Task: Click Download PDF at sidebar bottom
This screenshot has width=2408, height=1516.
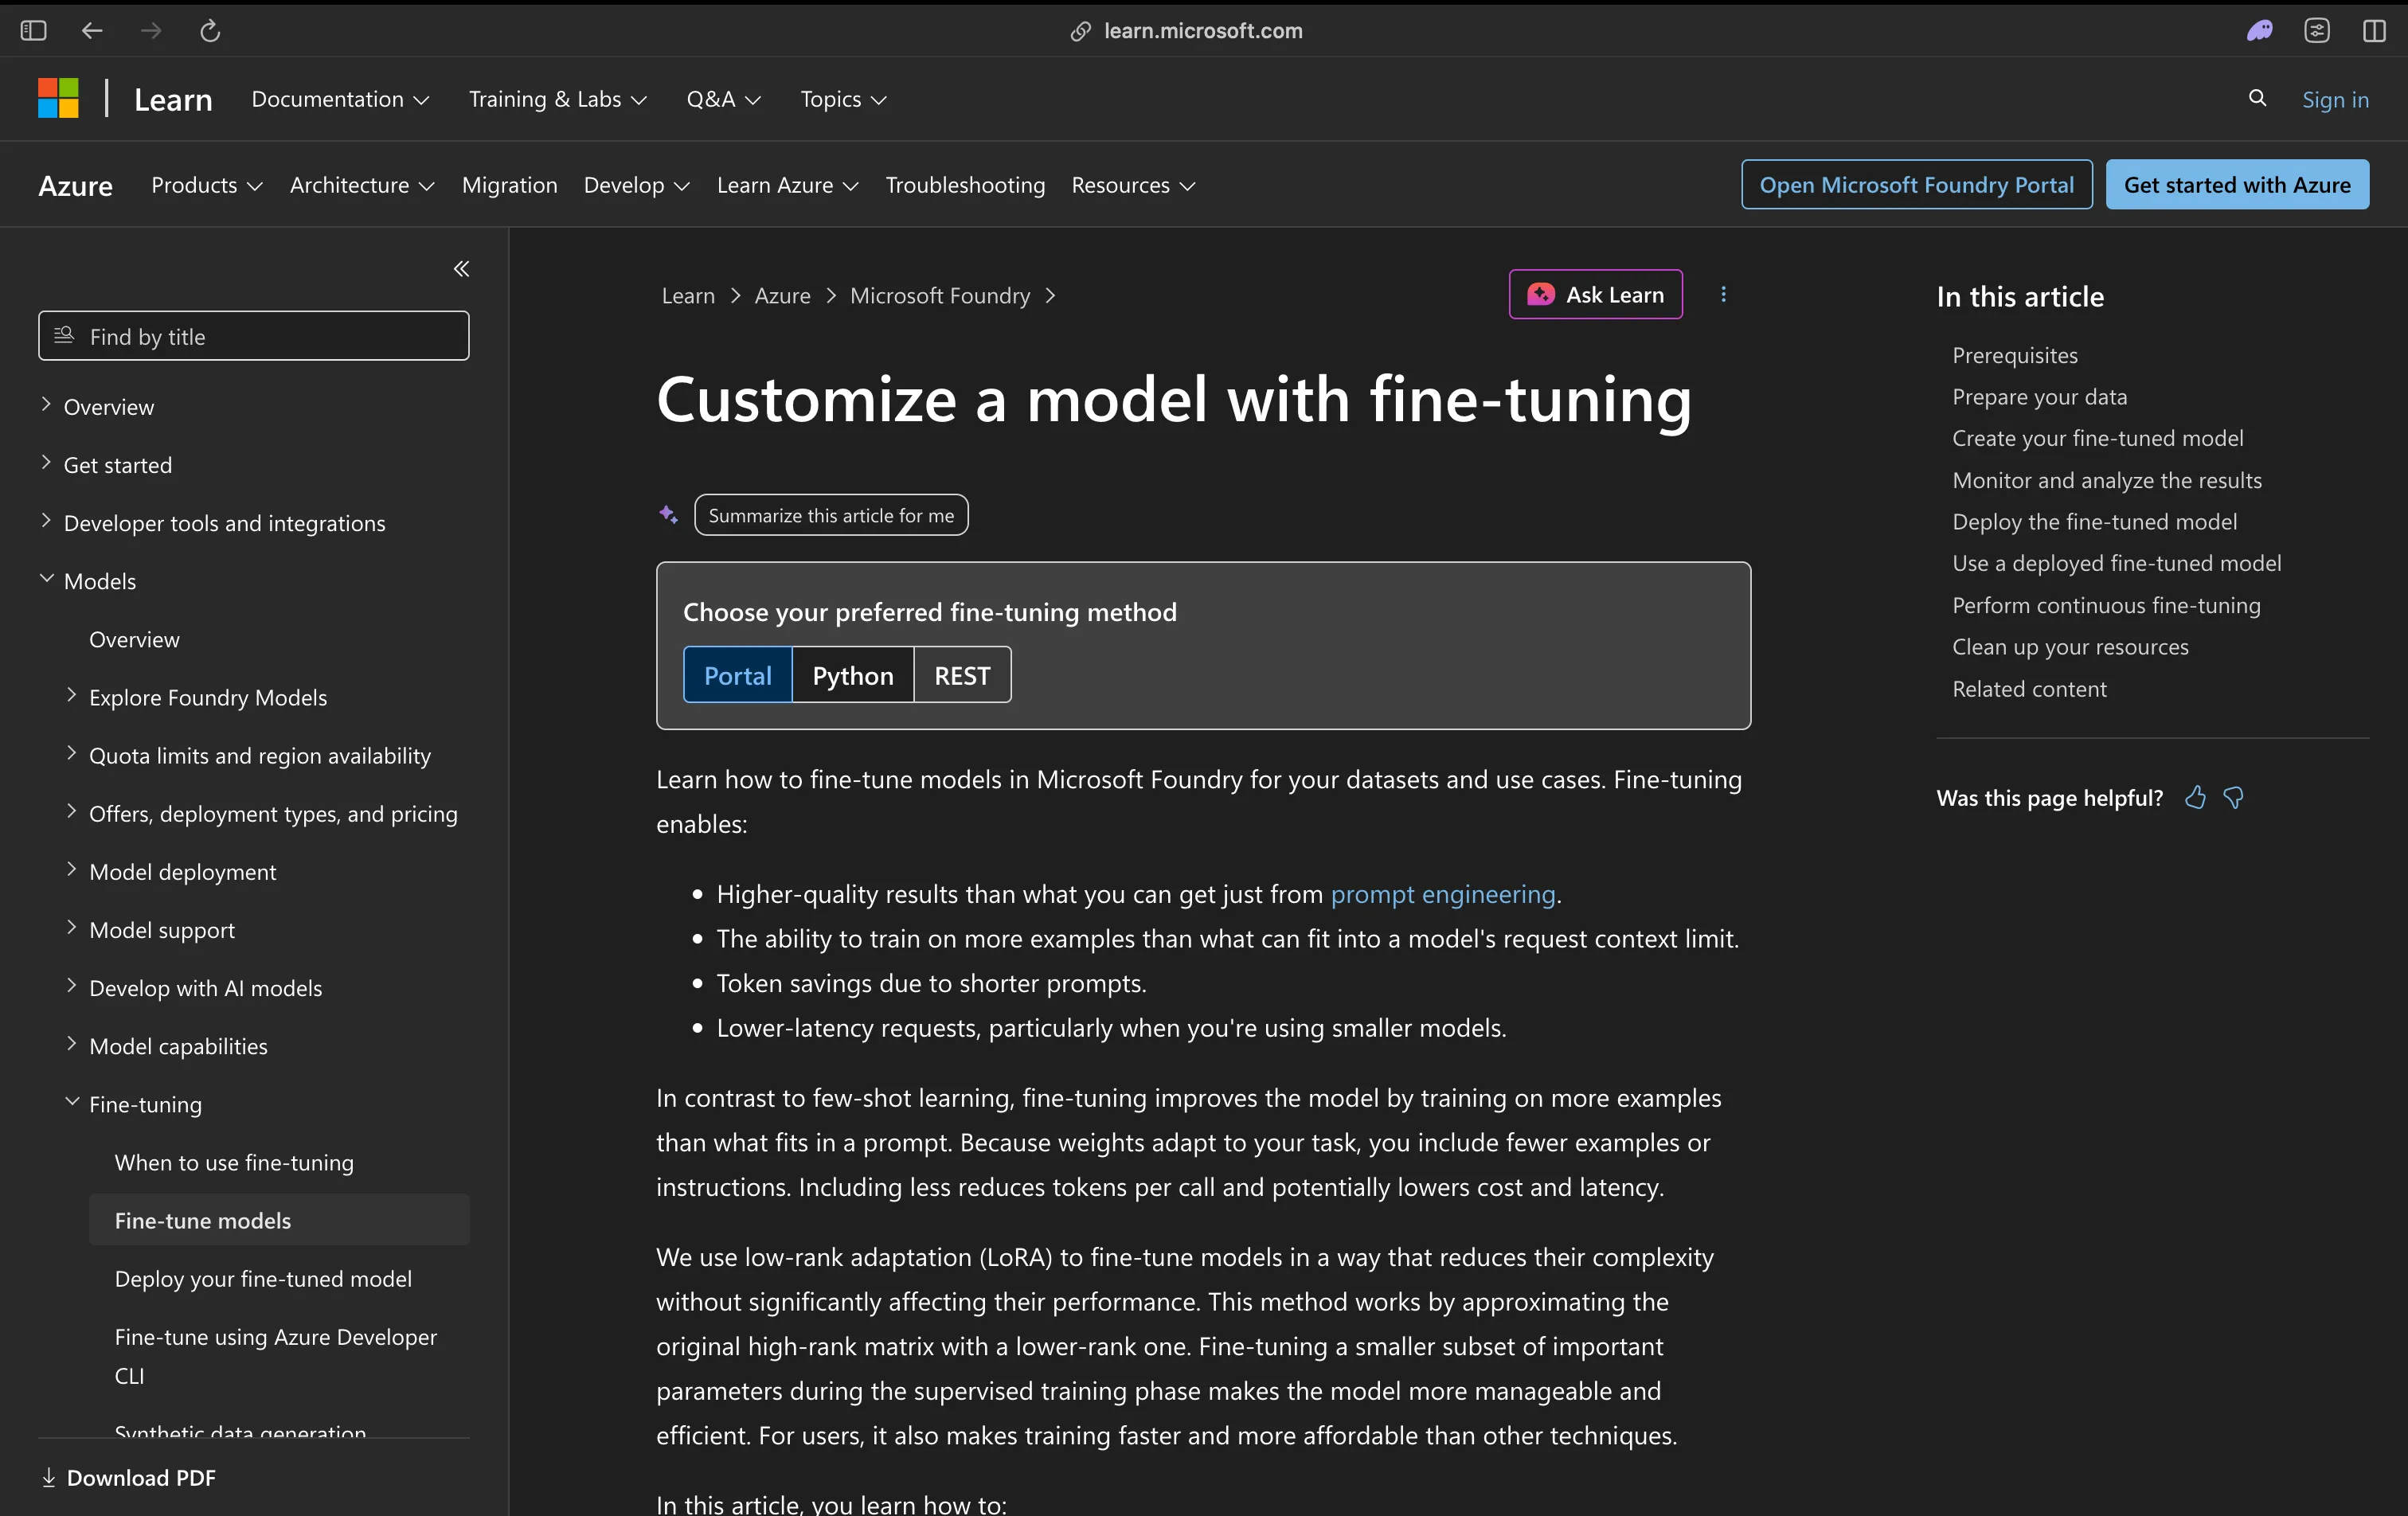Action: coord(128,1477)
